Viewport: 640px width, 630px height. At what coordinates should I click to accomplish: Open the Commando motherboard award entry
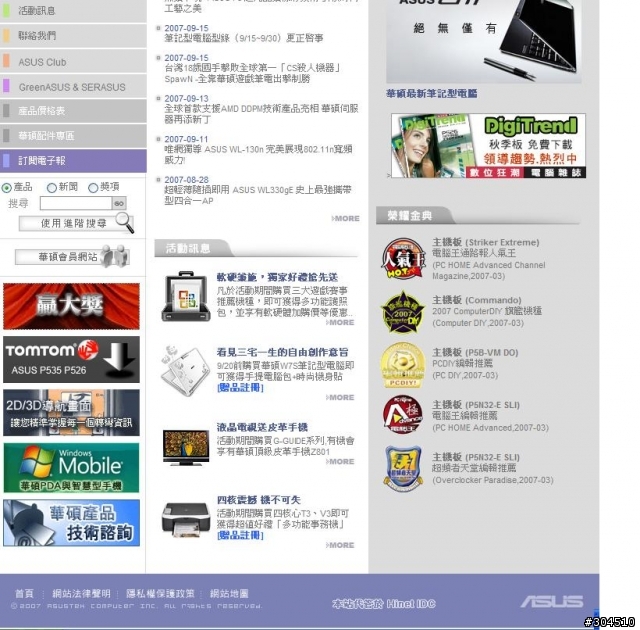pos(487,311)
